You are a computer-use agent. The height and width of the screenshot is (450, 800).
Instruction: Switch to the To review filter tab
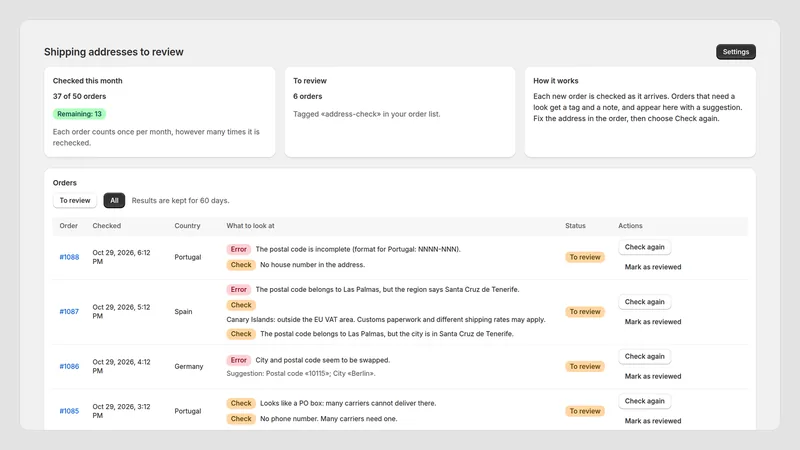pos(75,201)
